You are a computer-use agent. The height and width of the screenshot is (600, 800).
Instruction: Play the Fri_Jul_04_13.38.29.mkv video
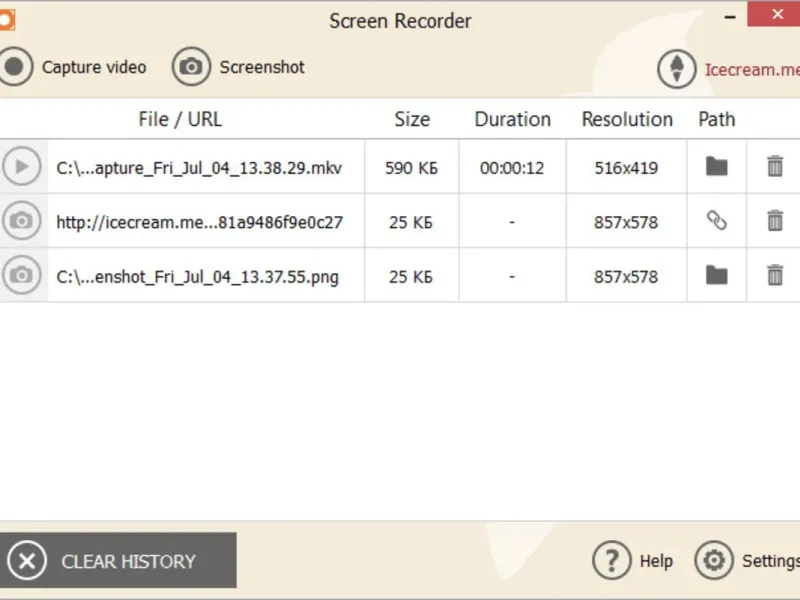tap(21, 166)
